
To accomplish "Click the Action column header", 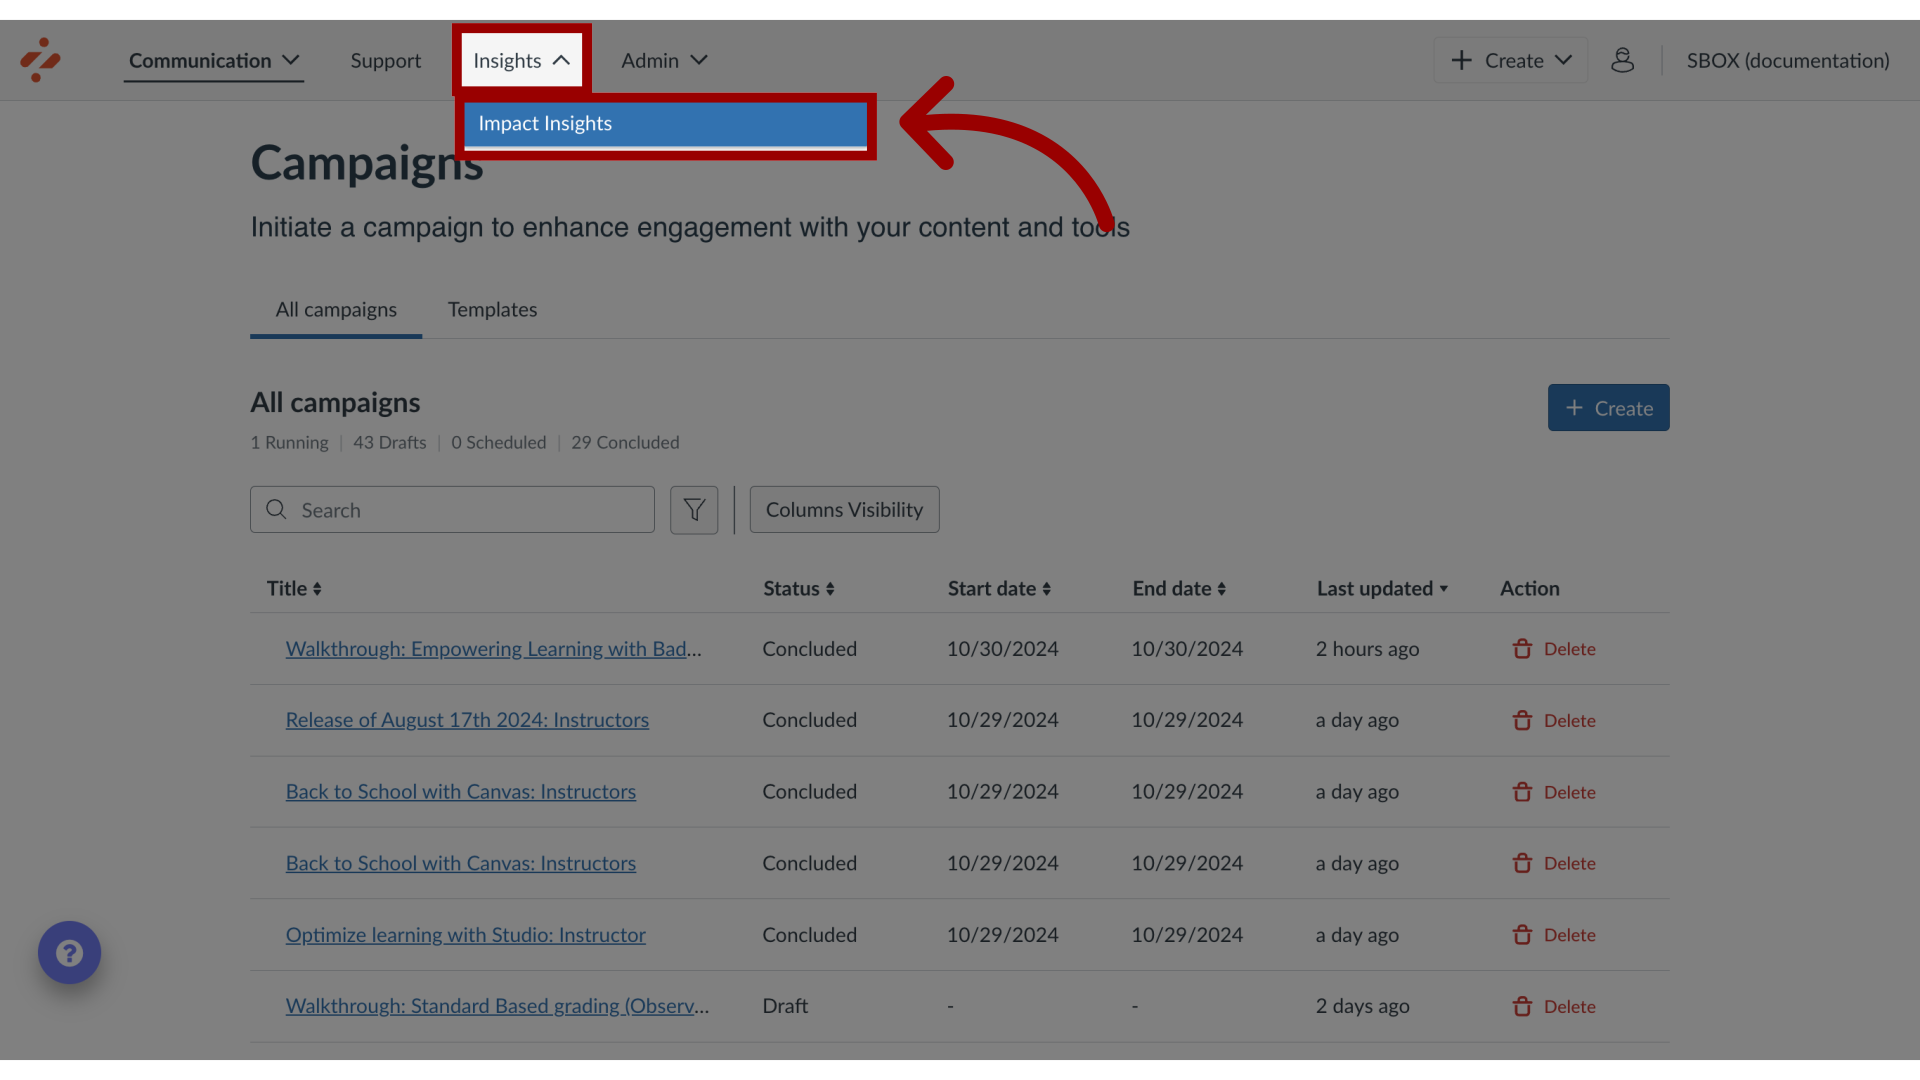I will [x=1529, y=588].
